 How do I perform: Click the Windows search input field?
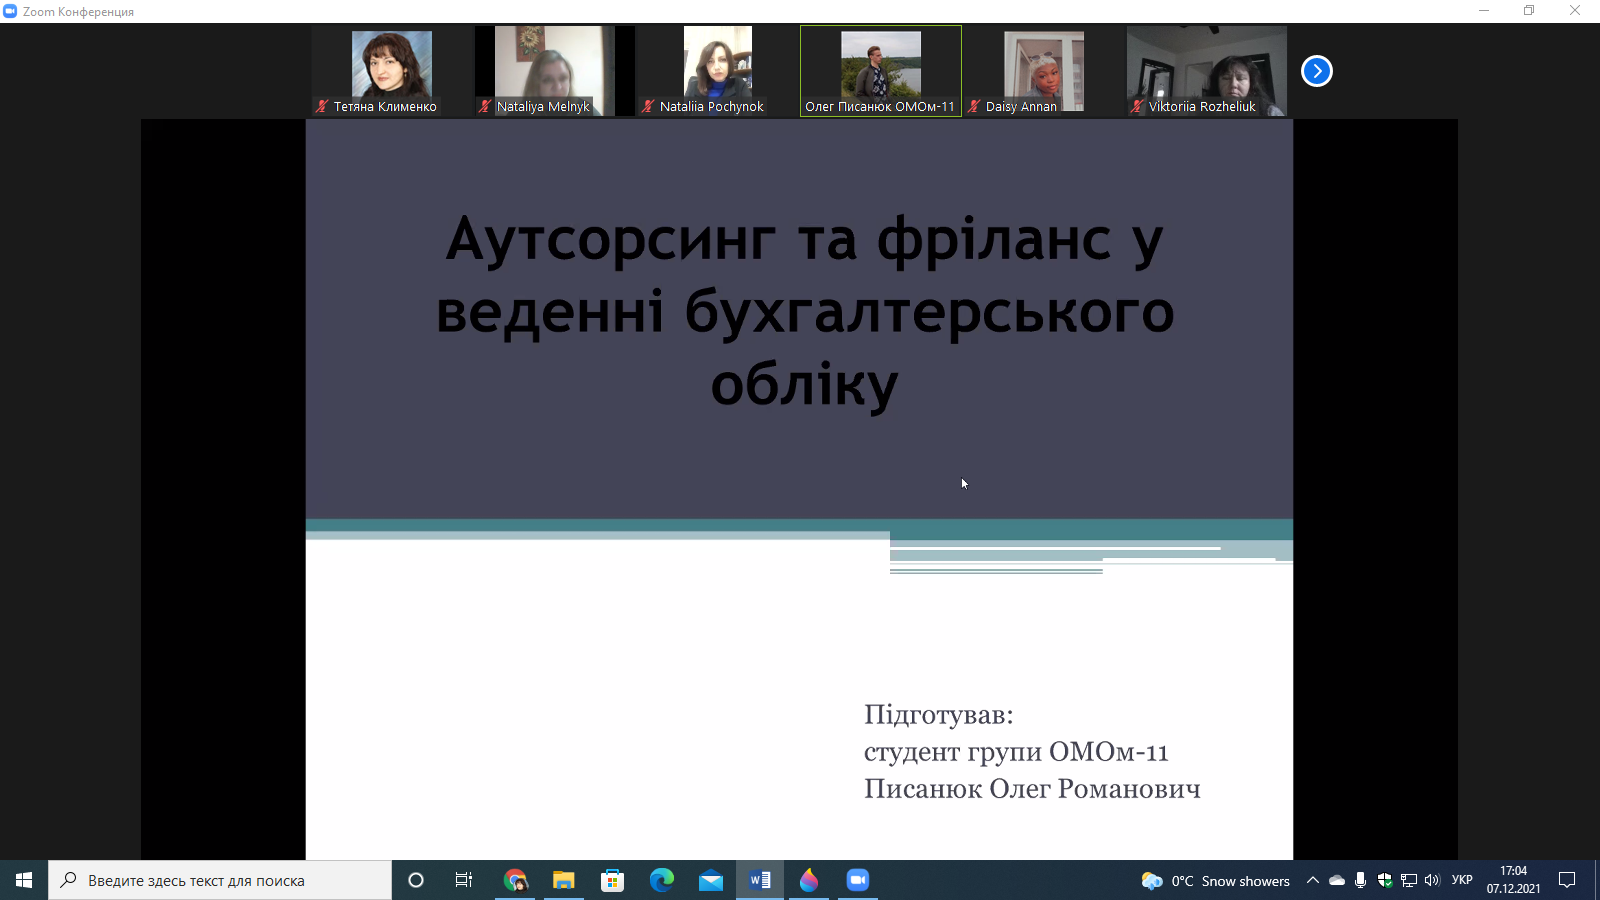click(x=220, y=880)
